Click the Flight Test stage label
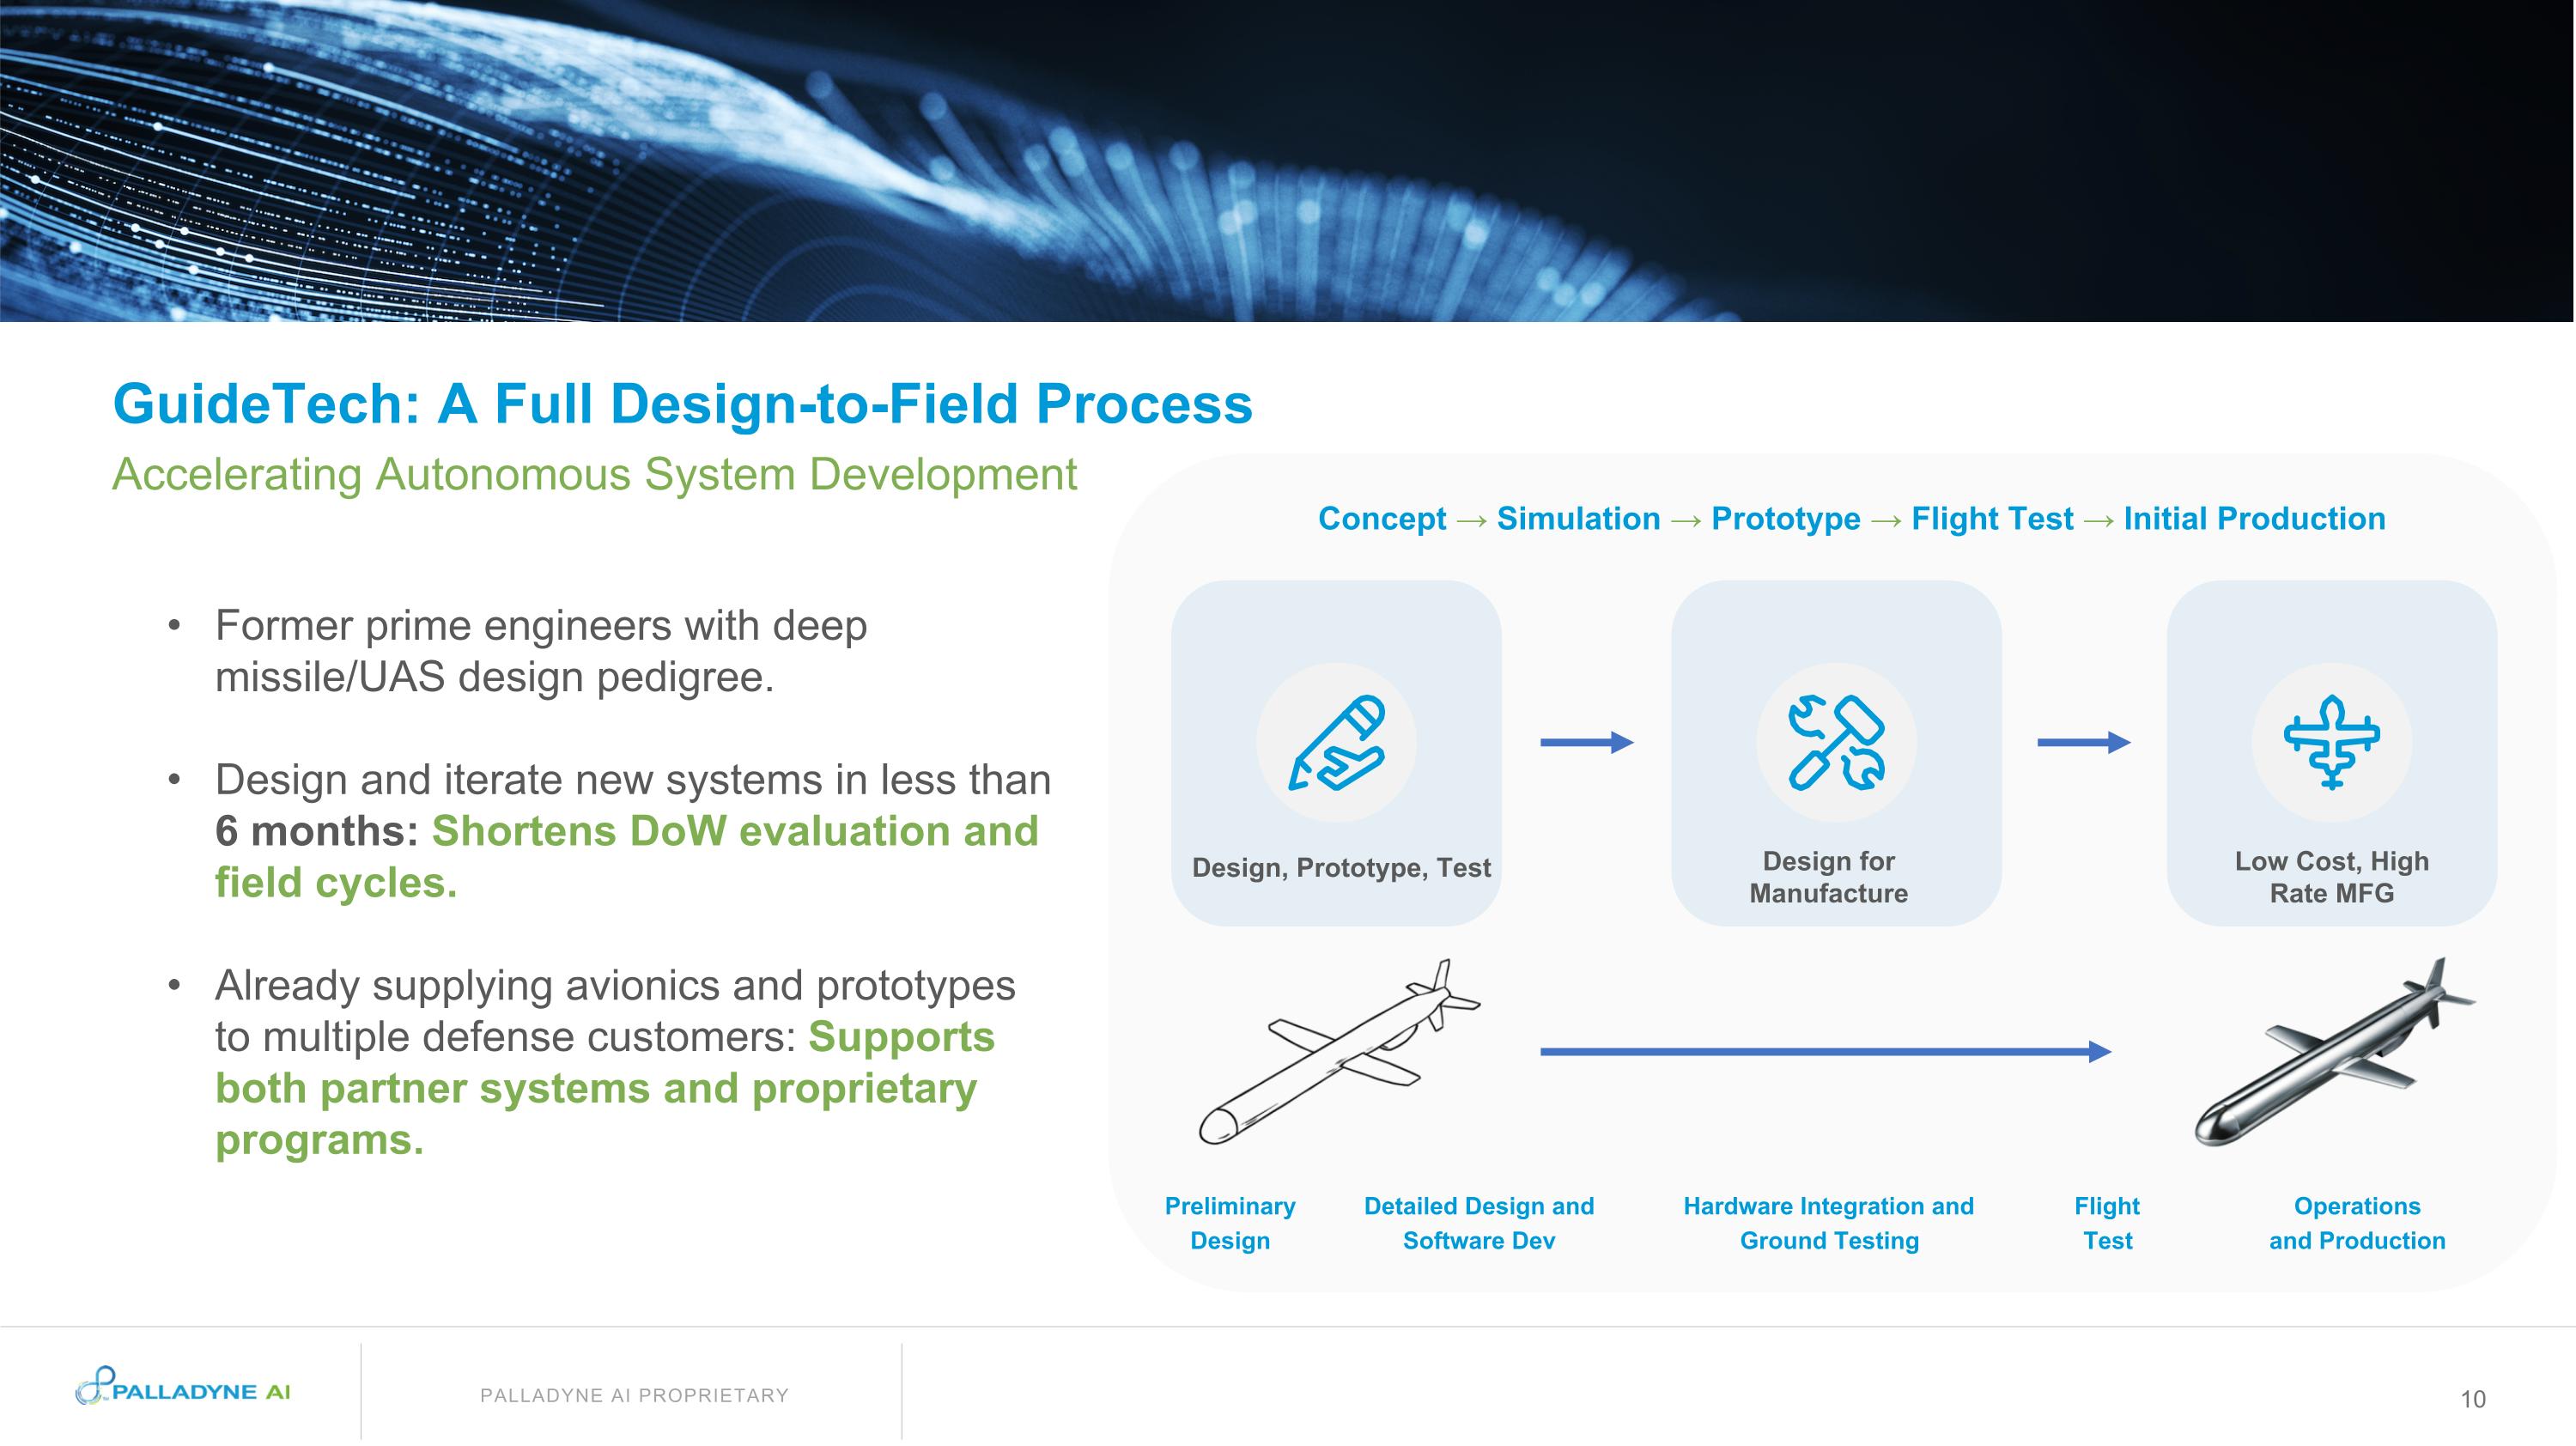 pyautogui.click(x=2106, y=1223)
